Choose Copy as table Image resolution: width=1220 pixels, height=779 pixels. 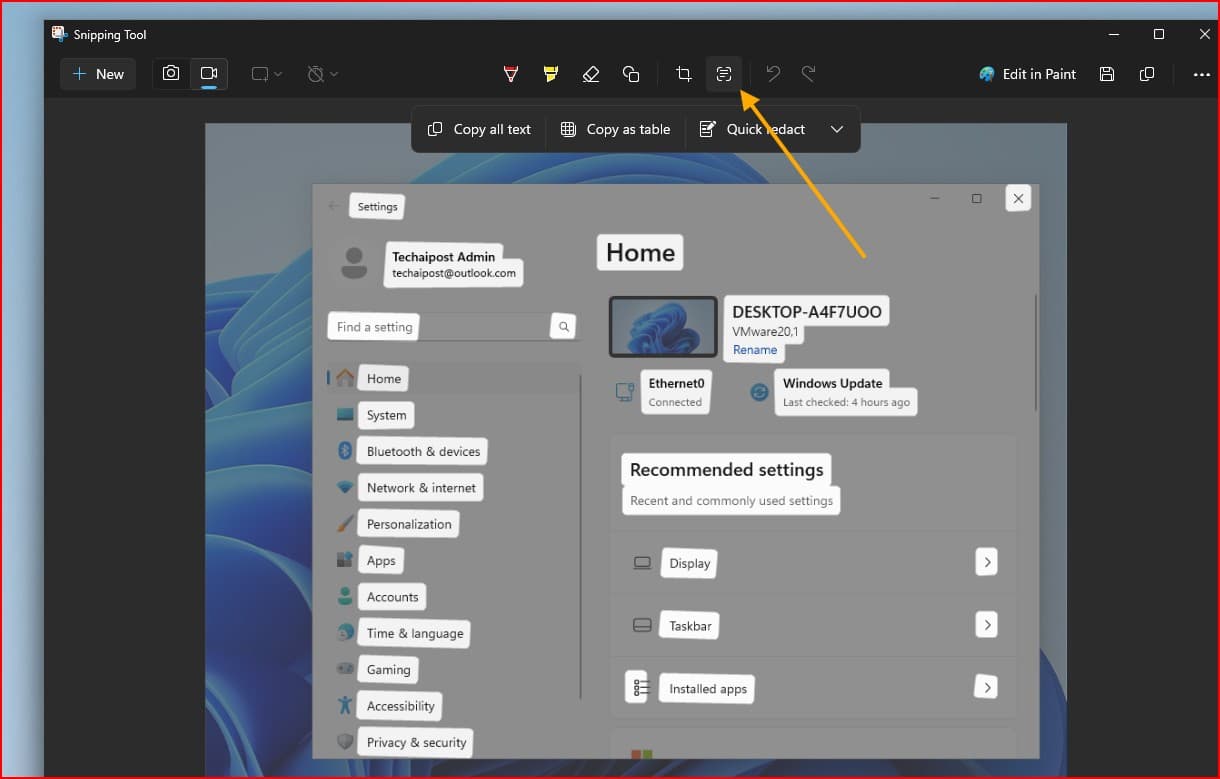615,129
